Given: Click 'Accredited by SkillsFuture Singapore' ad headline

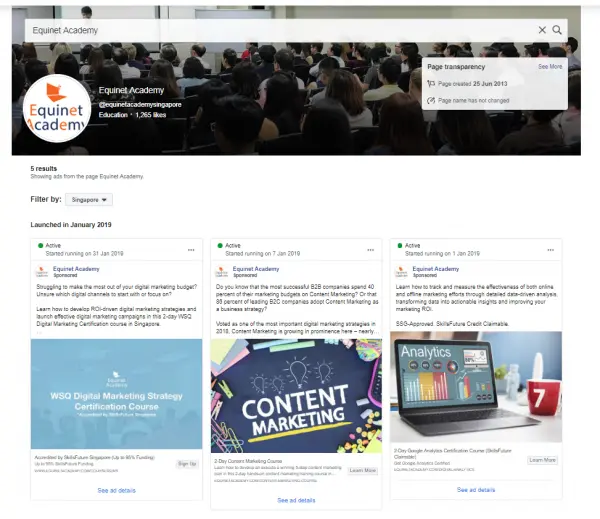Looking at the screenshot, I should (x=95, y=457).
